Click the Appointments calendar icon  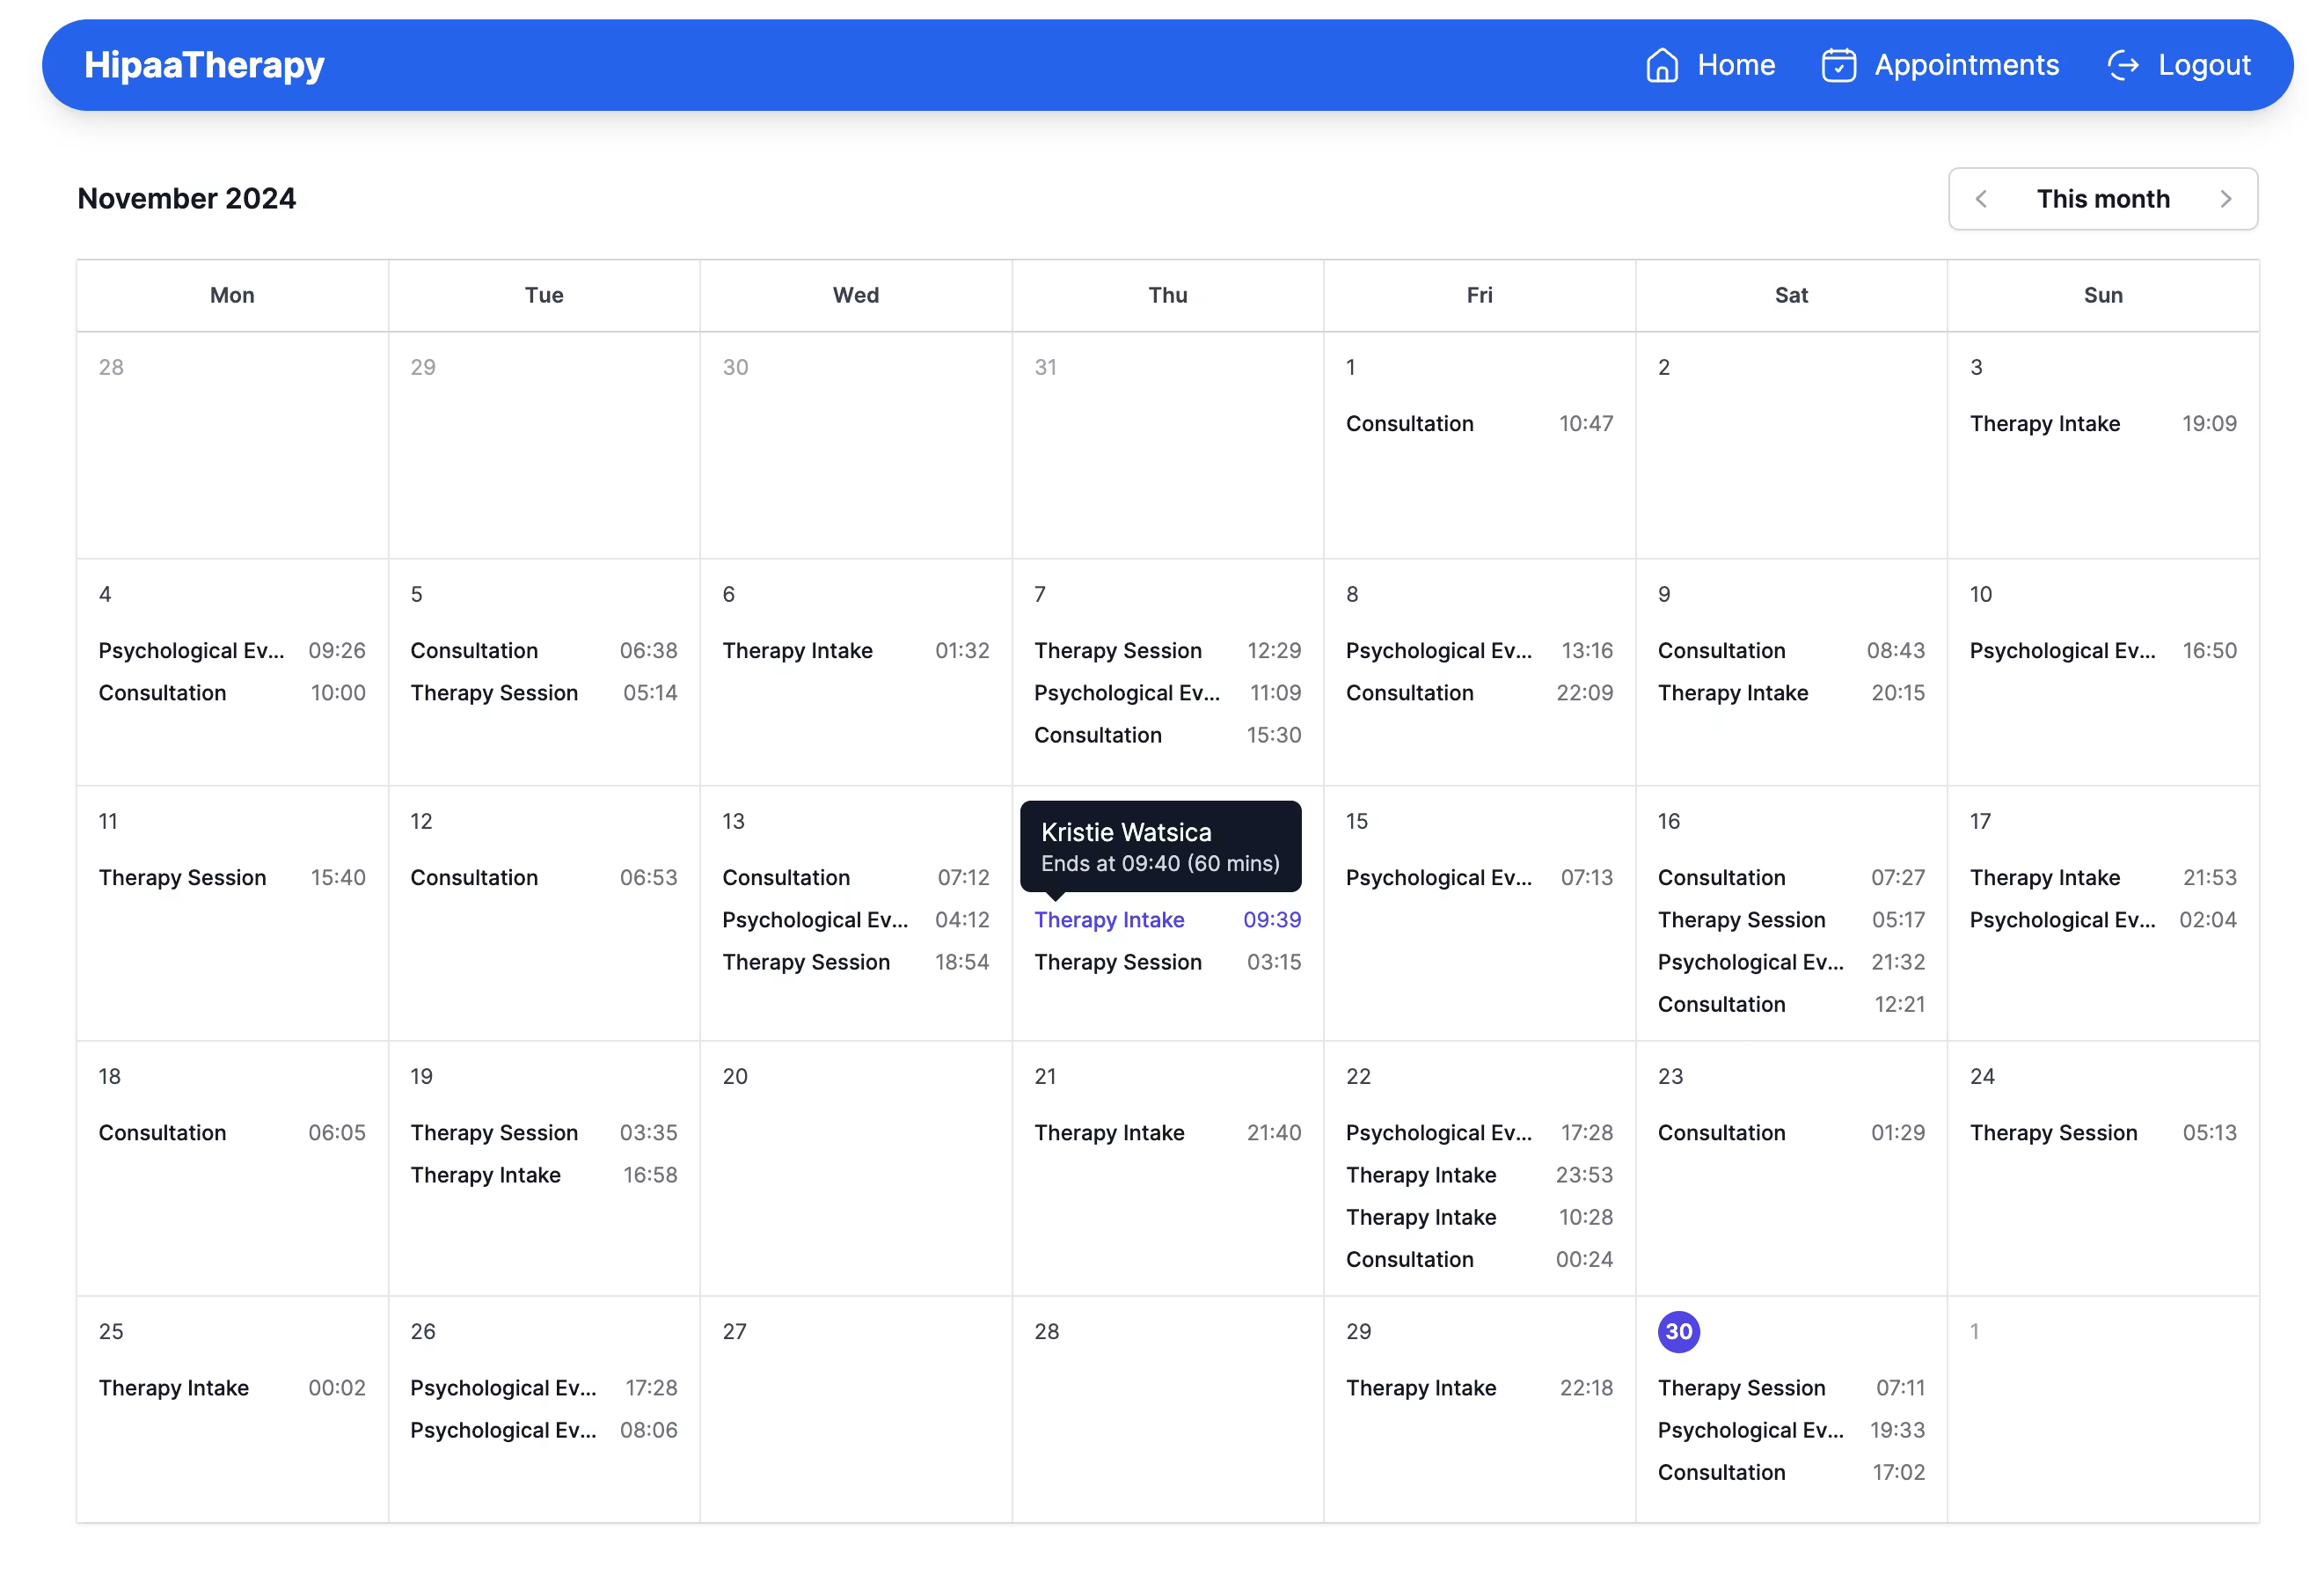pos(1840,64)
